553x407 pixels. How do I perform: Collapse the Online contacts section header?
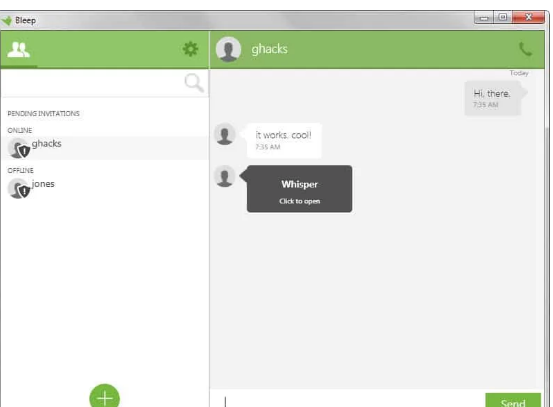[x=20, y=130]
